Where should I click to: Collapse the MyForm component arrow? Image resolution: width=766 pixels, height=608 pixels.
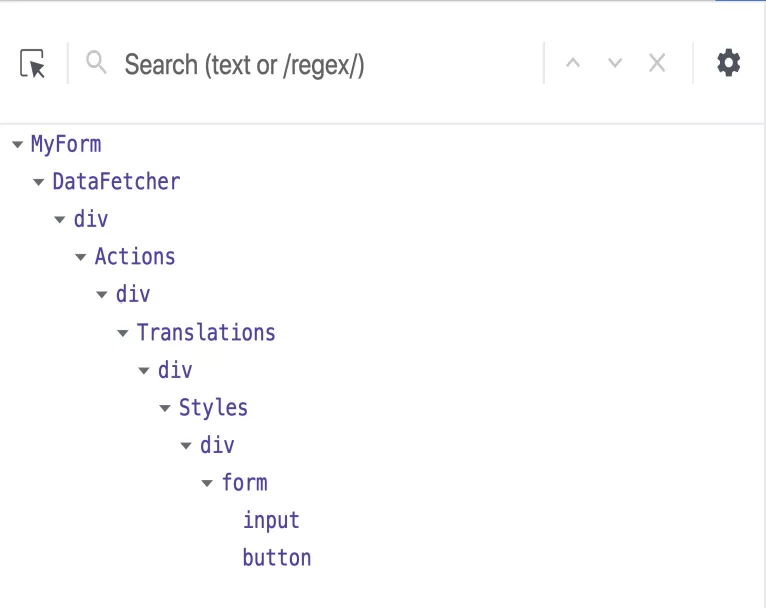tap(17, 145)
